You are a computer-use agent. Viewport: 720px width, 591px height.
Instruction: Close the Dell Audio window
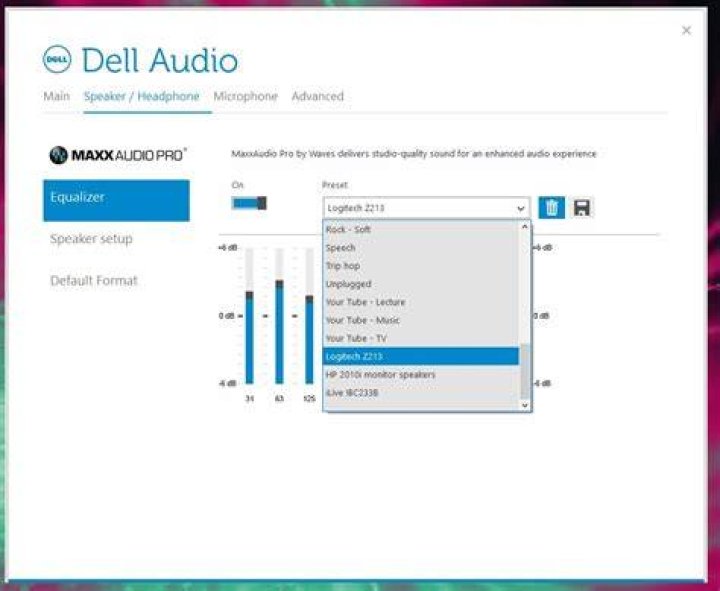point(686,30)
